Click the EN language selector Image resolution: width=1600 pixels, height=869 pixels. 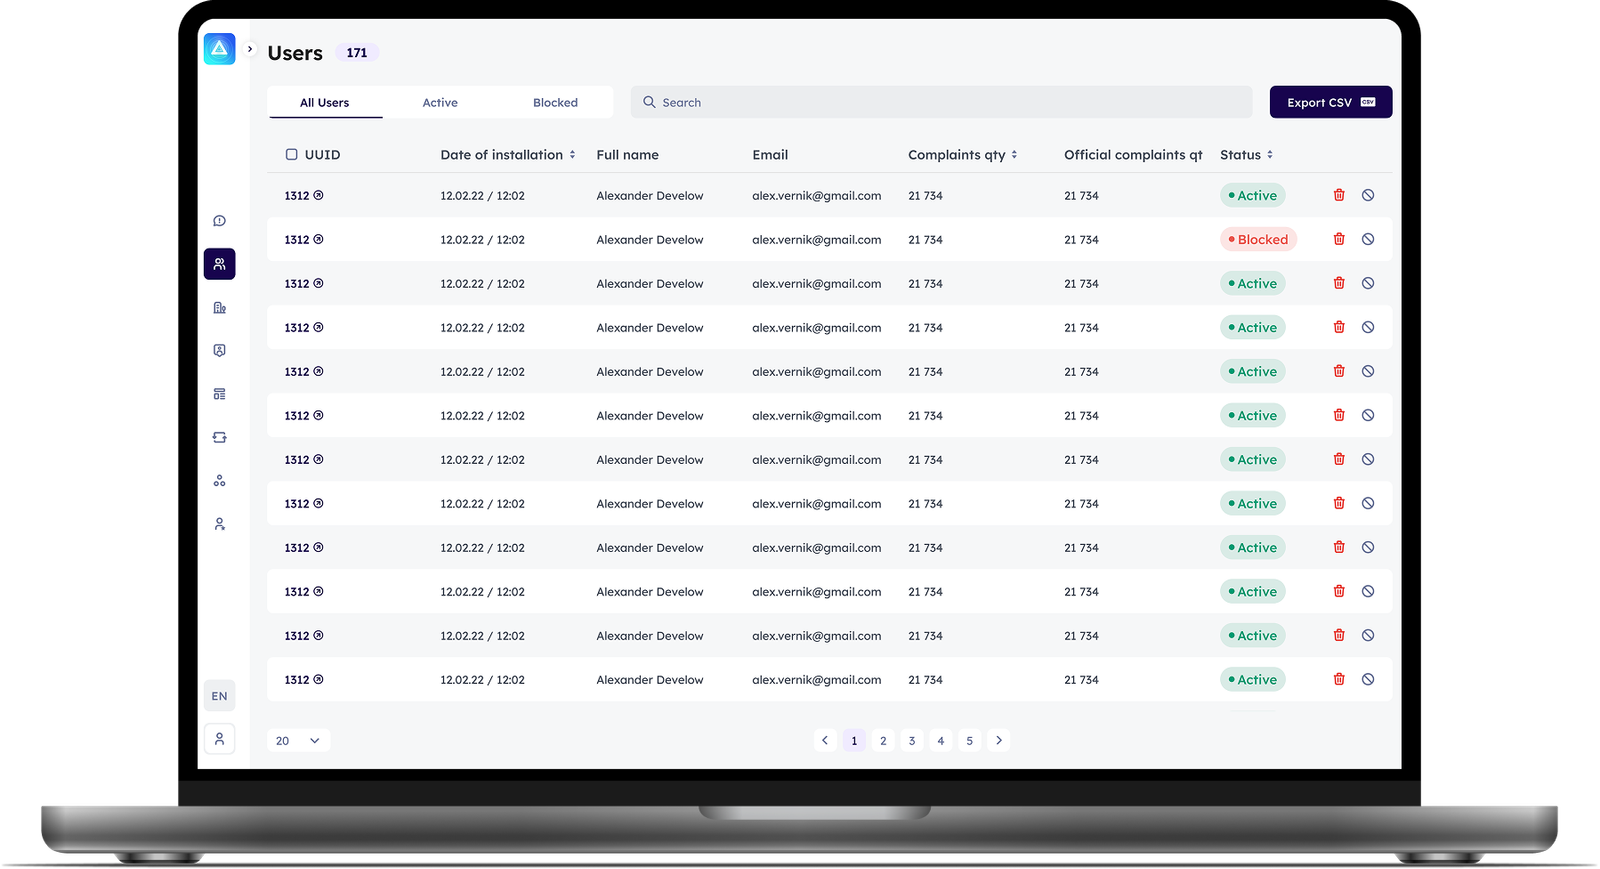(219, 696)
